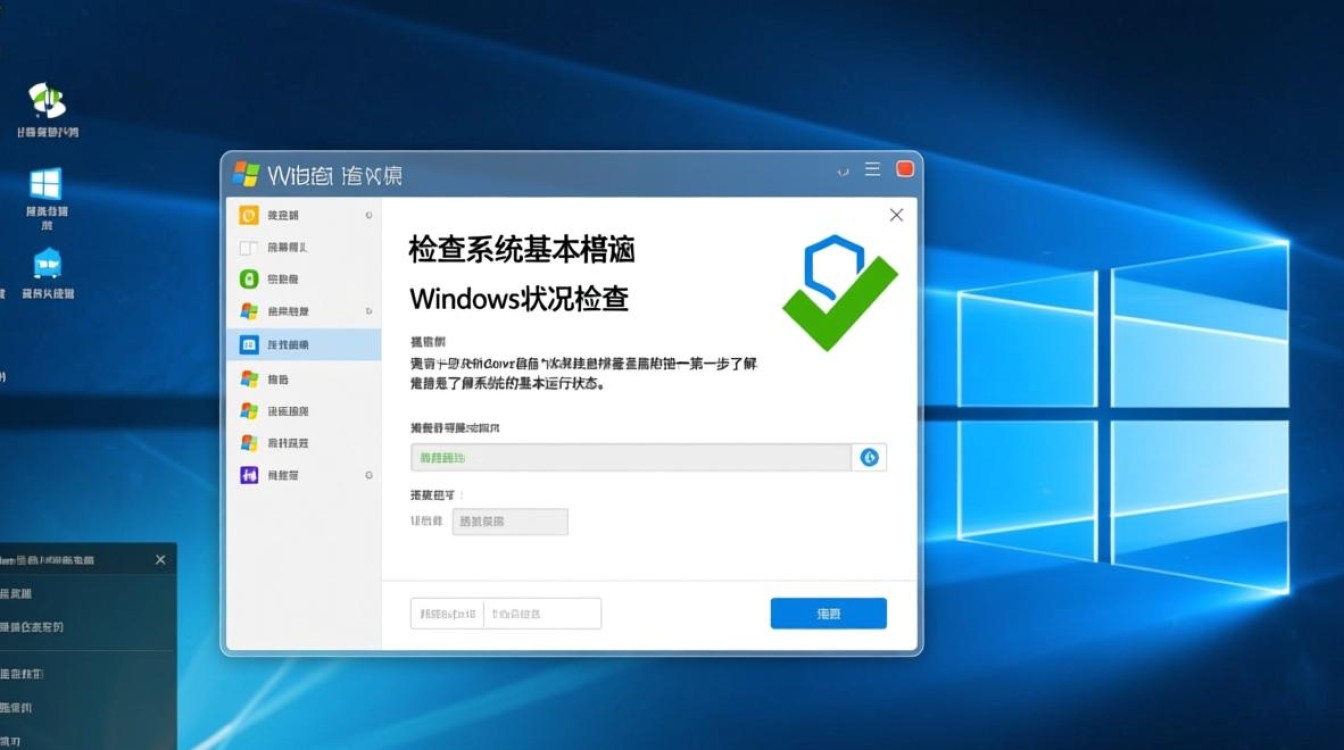Click the first Windows logo sidebar entry
Viewport: 1344px width, 750px height.
pos(250,310)
